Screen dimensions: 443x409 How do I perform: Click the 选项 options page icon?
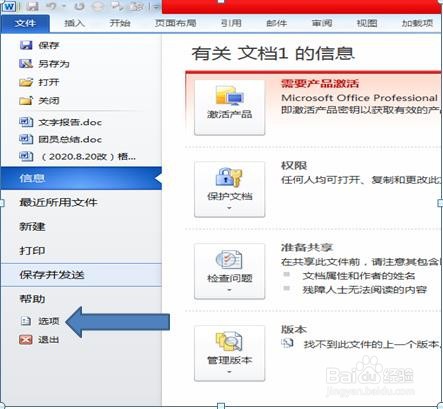point(26,321)
